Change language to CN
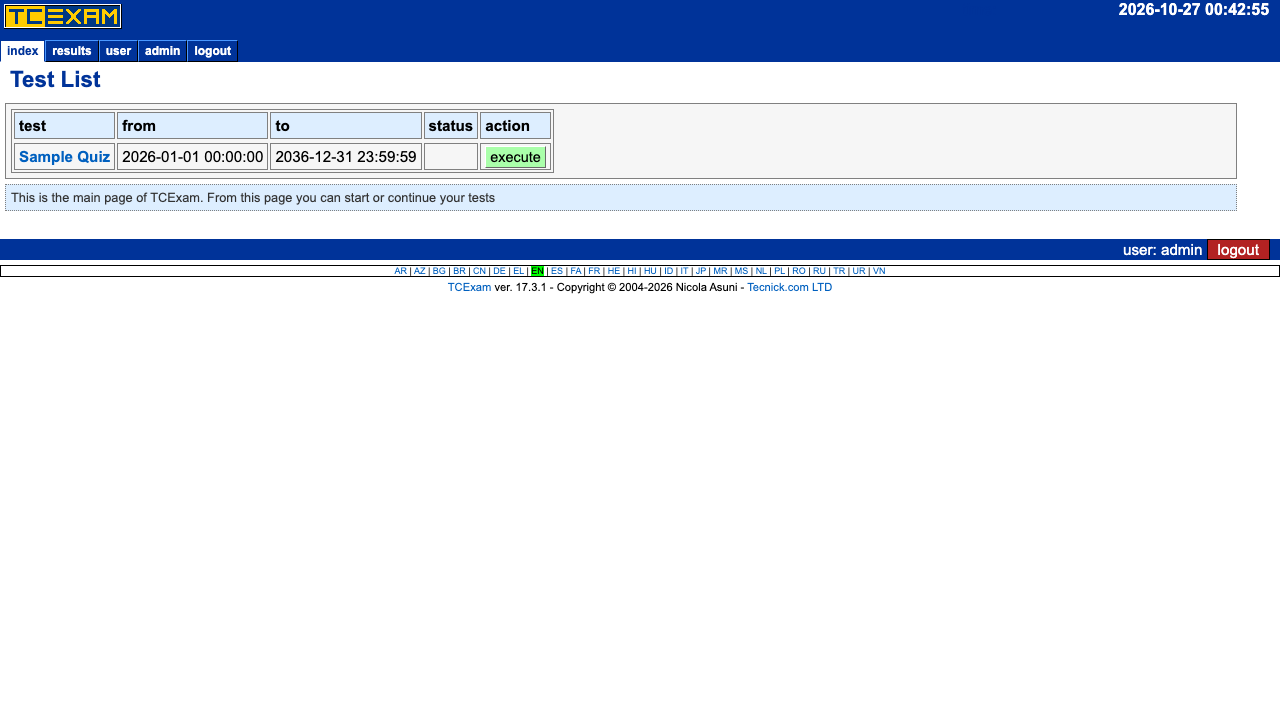 (x=479, y=271)
